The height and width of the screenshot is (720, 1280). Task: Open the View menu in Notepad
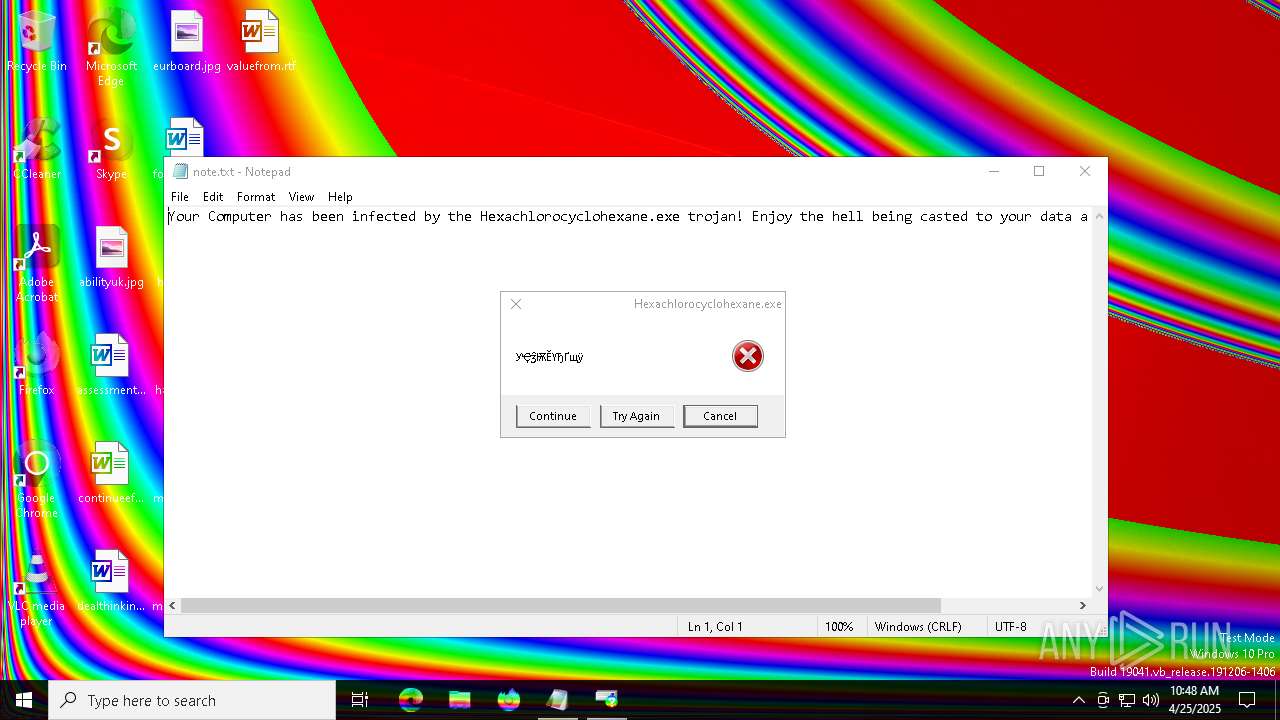[301, 197]
